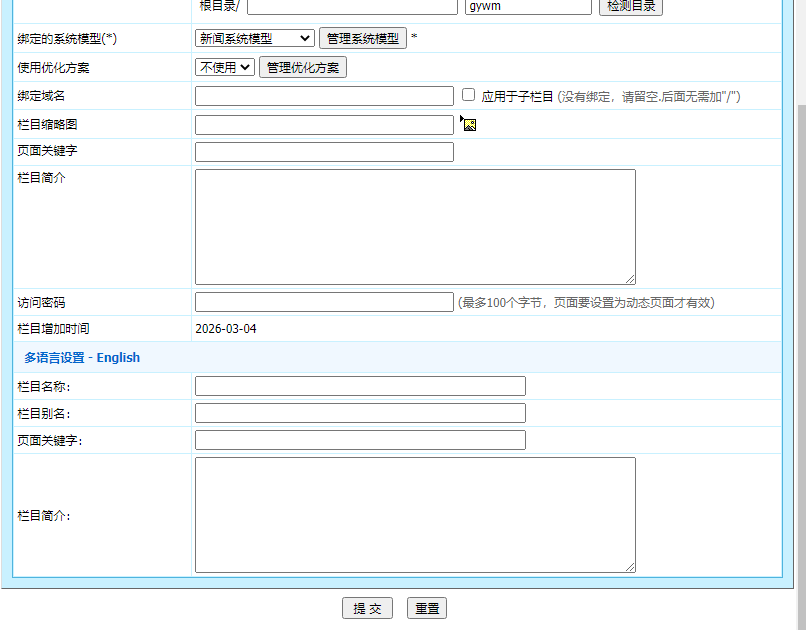806x630 pixels.
Task: Click inside the 栏目简介 text area
Action: coord(415,225)
